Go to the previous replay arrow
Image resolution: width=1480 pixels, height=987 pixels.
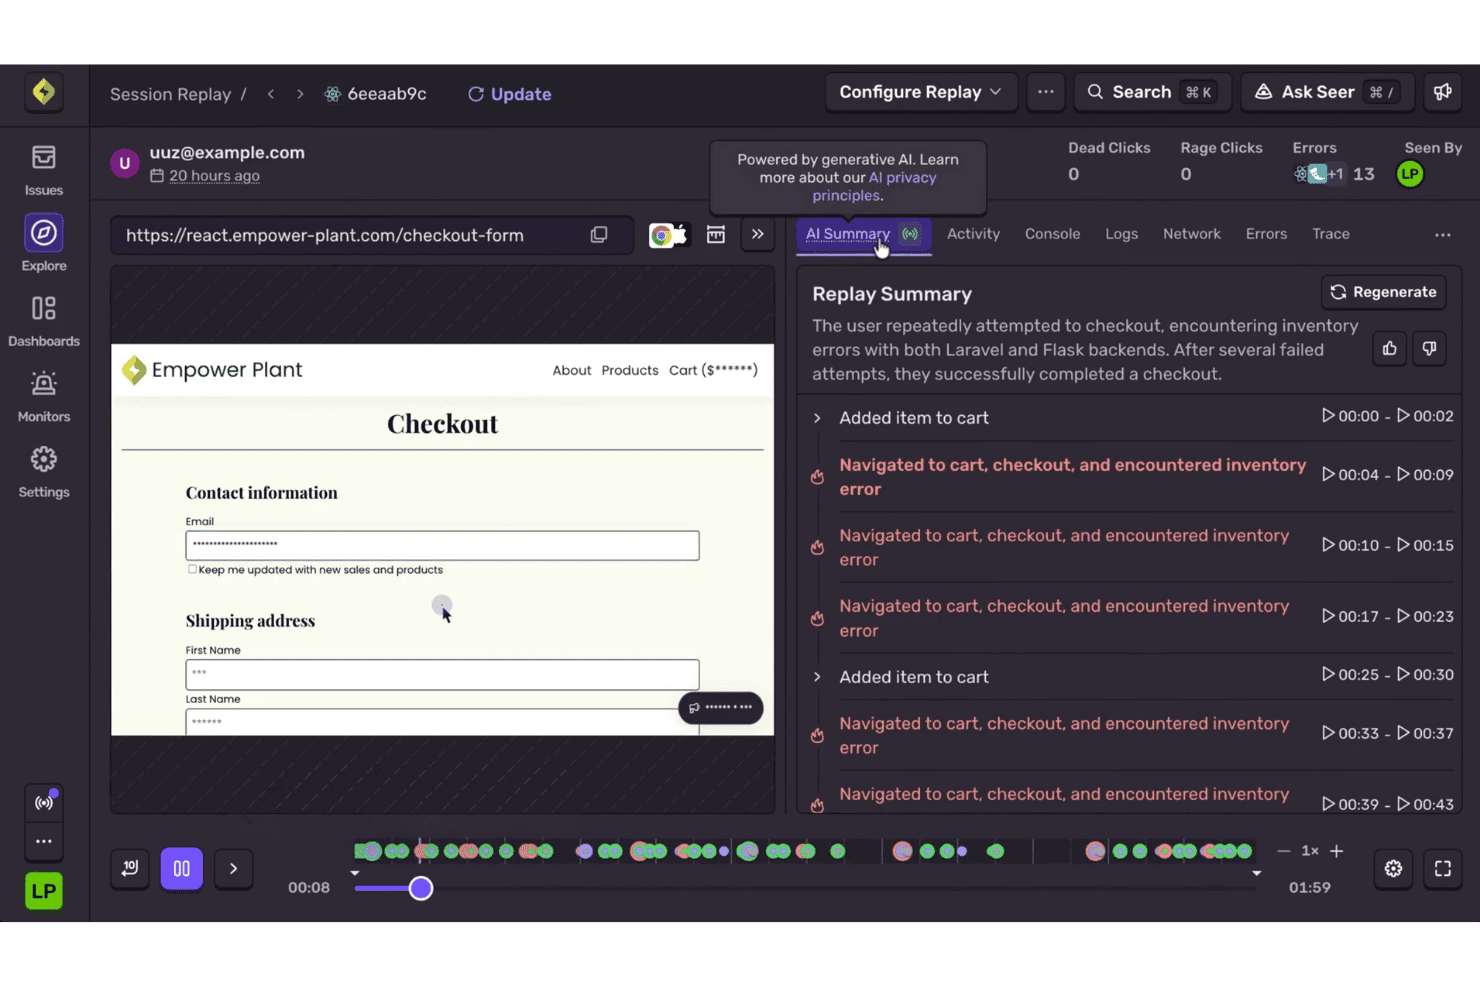[271, 94]
